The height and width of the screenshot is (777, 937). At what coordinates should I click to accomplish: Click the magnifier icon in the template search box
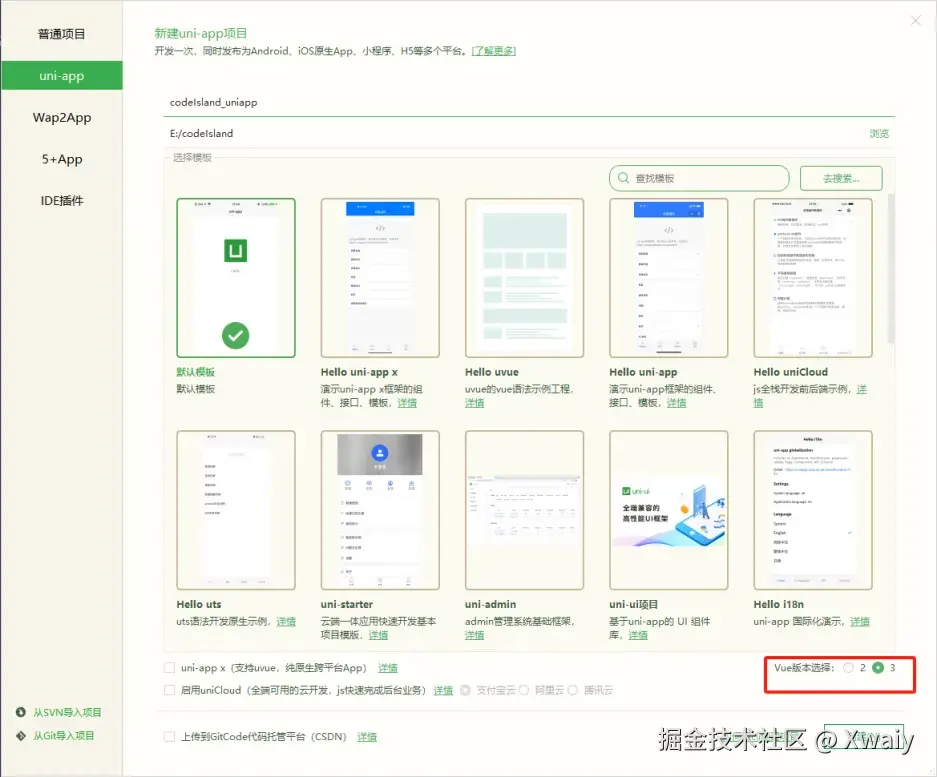click(x=624, y=177)
